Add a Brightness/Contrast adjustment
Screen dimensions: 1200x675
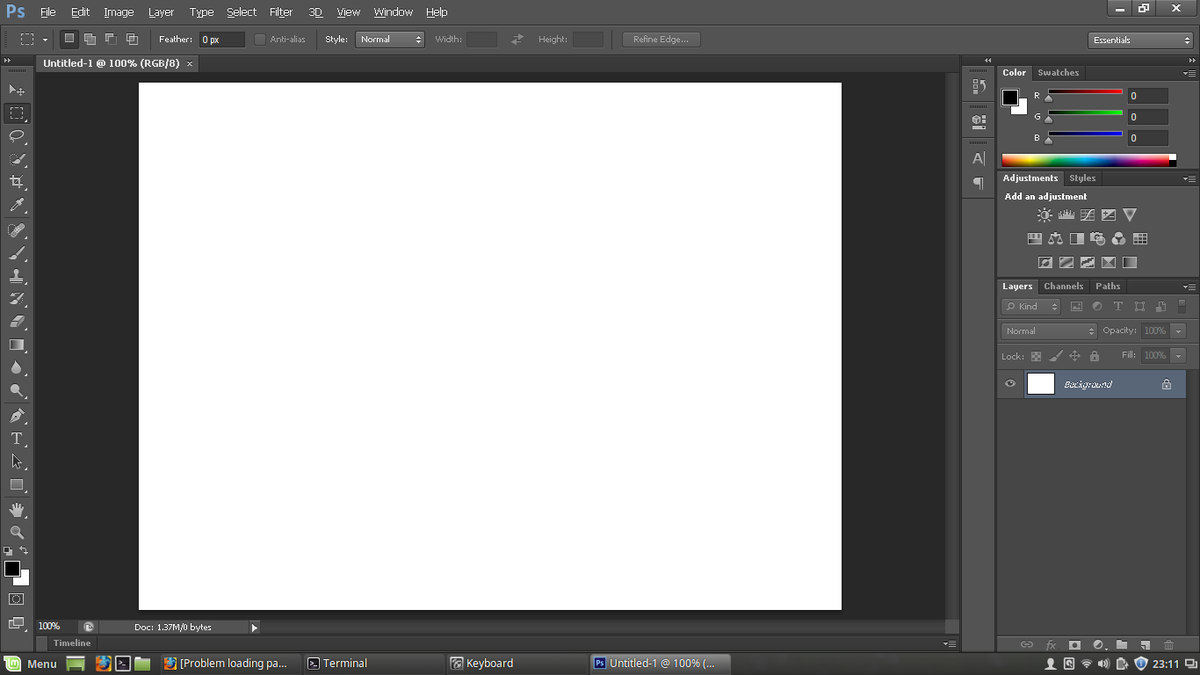click(x=1043, y=214)
